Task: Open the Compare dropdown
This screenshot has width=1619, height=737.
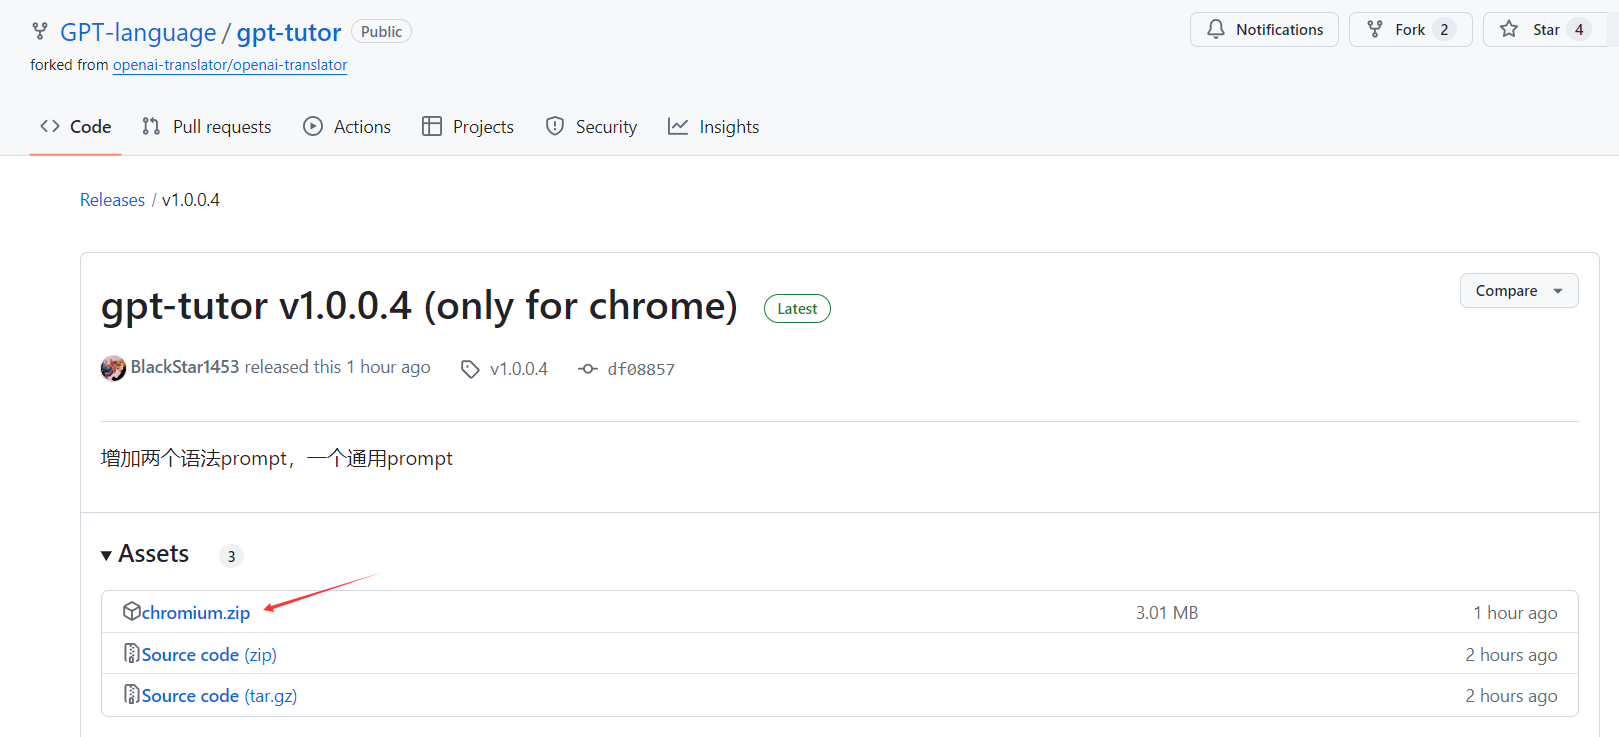Action: 1519,291
